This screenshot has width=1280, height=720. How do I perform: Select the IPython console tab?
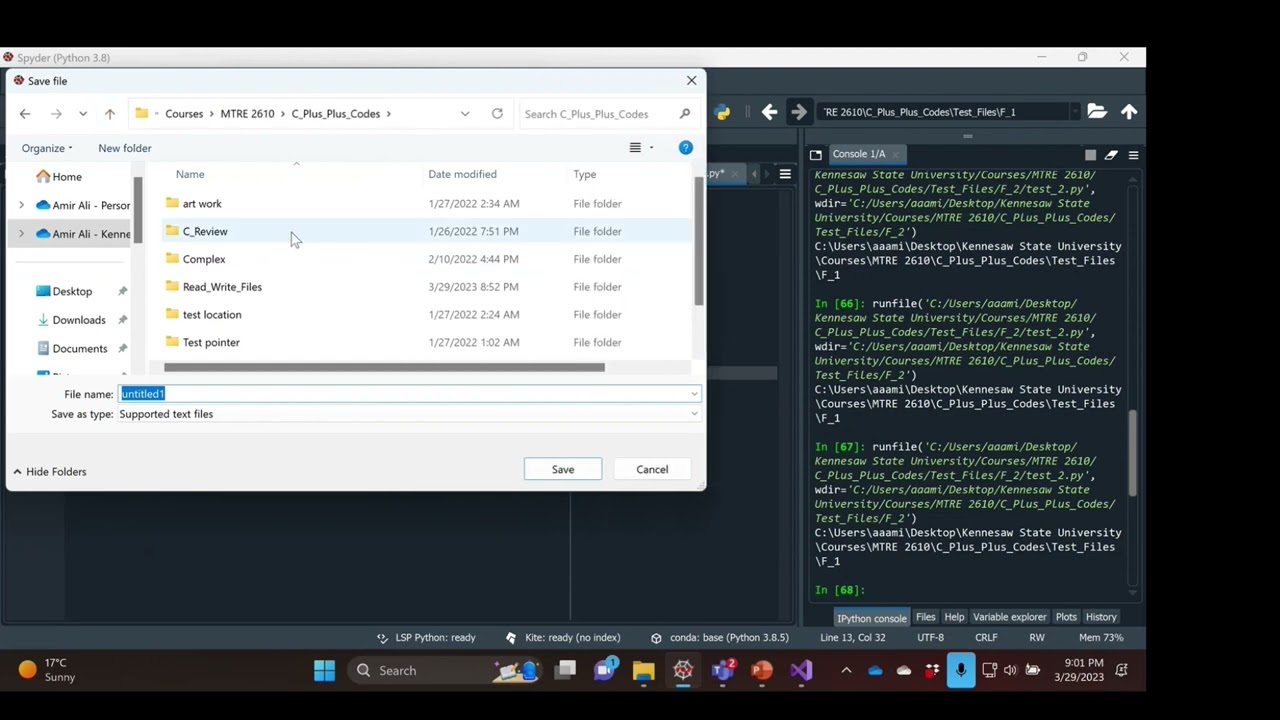(x=871, y=618)
